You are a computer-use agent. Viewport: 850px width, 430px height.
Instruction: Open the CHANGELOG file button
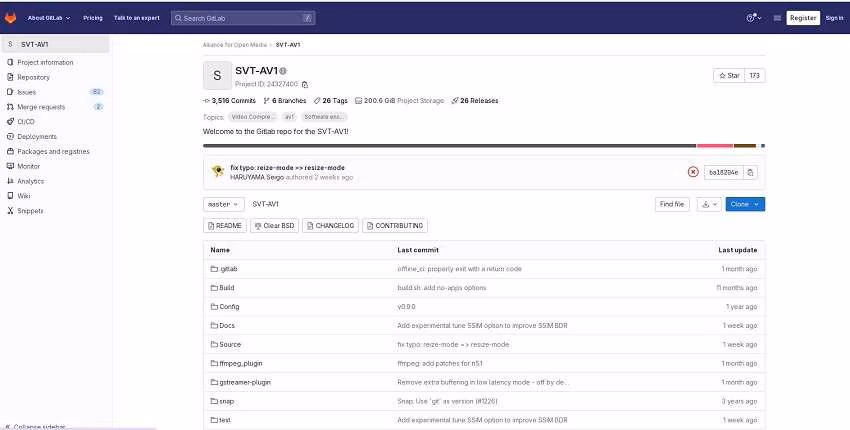click(330, 226)
